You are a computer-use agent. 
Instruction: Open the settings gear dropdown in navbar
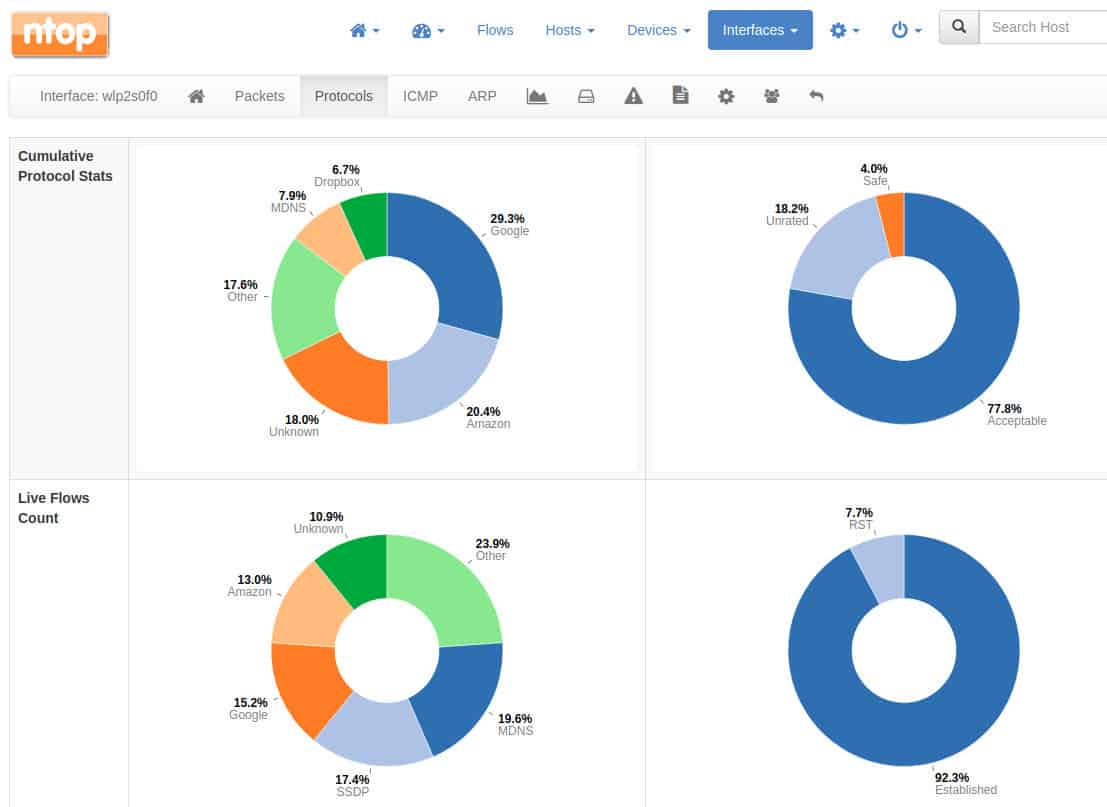coord(844,30)
